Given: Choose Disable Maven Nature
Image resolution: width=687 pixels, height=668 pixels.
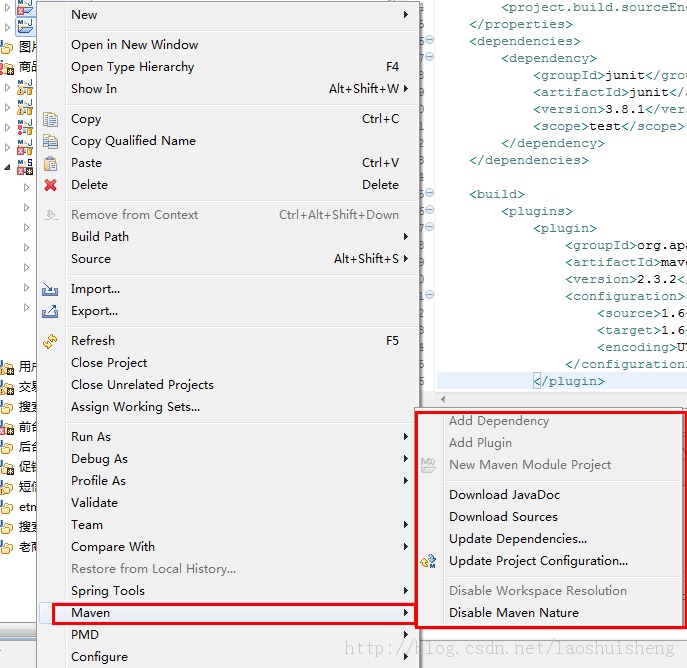Looking at the screenshot, I should [x=563, y=613].
